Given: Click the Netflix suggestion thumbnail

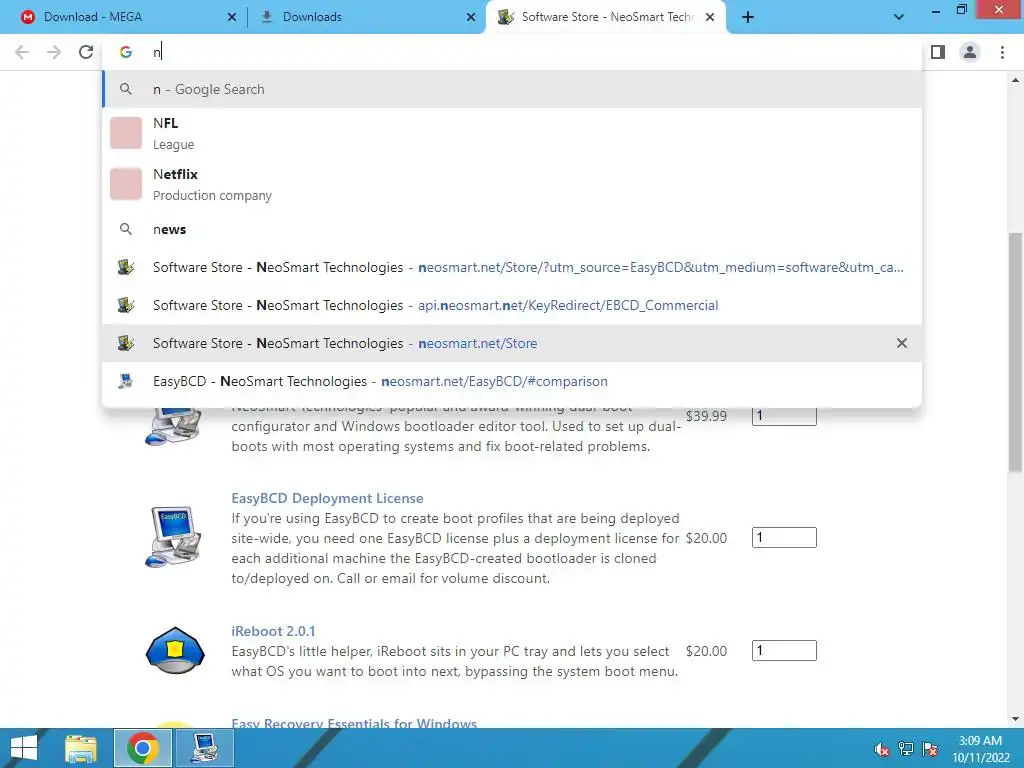Looking at the screenshot, I should (126, 184).
